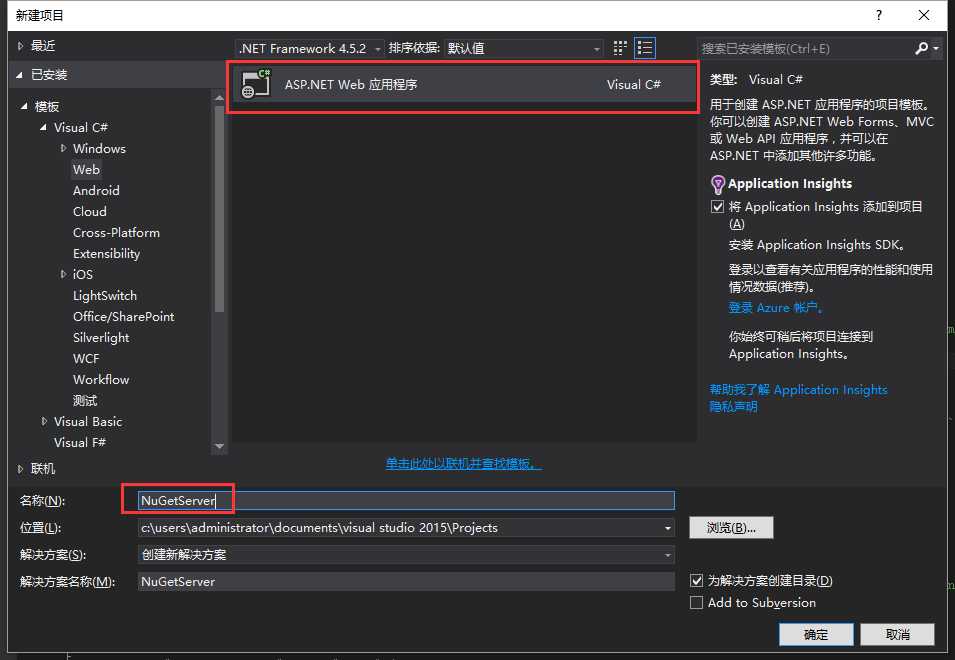Expand the 联机 section
The width and height of the screenshot is (955, 660).
[x=20, y=469]
